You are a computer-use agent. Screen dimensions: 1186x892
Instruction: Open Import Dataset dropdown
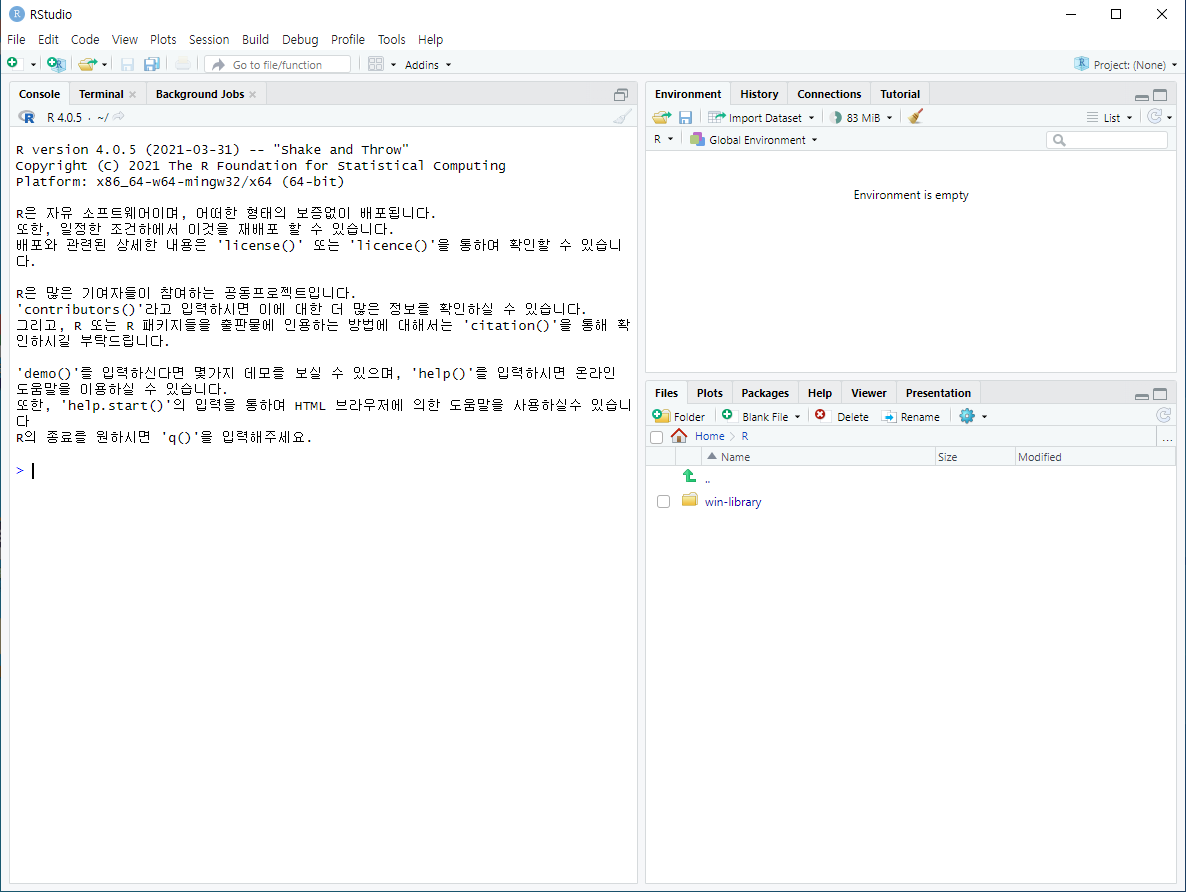coord(762,117)
